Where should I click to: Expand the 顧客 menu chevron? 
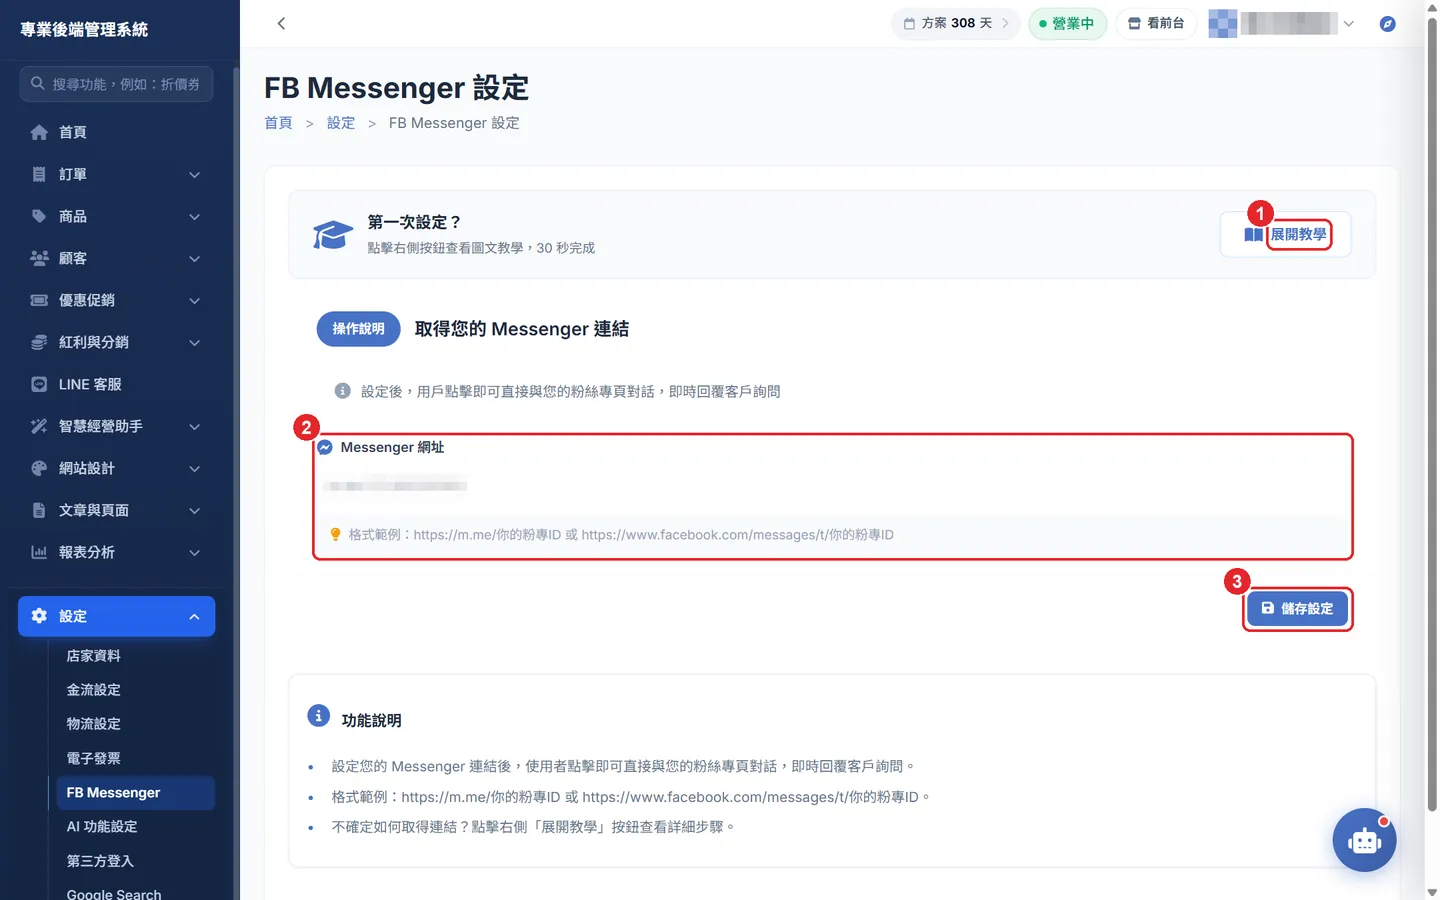(x=194, y=259)
